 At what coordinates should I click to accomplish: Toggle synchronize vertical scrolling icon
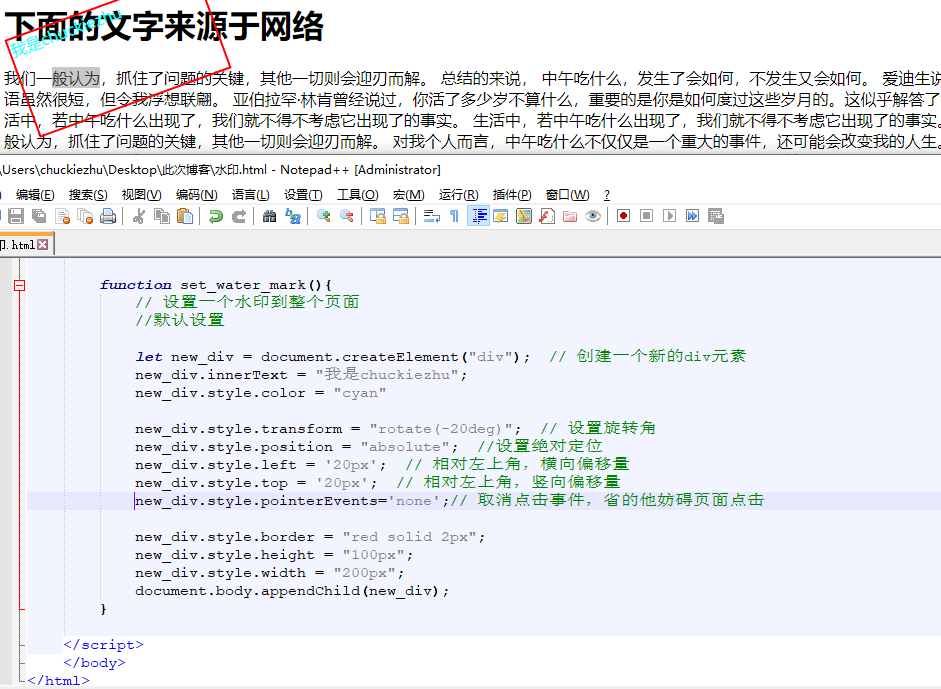tap(377, 216)
